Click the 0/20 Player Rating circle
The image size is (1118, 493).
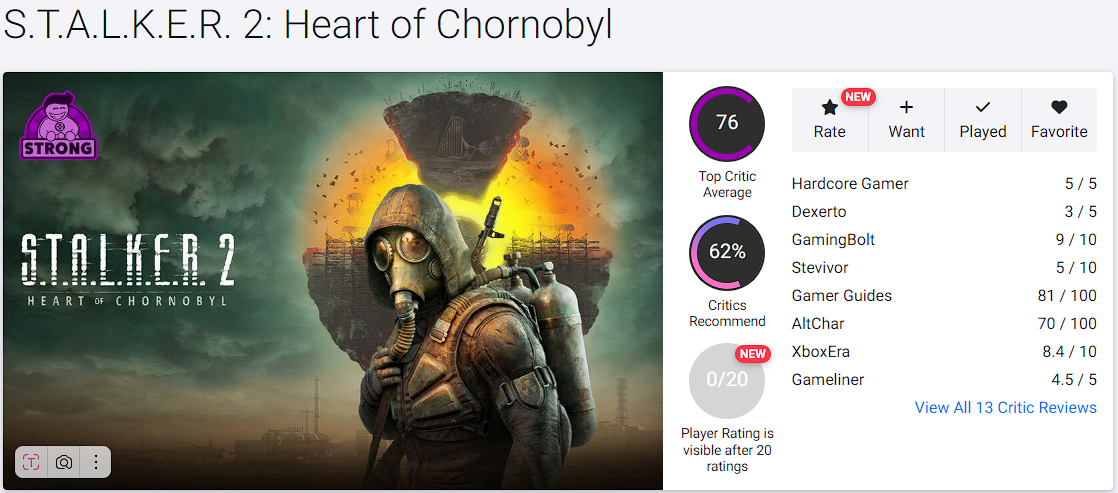(727, 380)
